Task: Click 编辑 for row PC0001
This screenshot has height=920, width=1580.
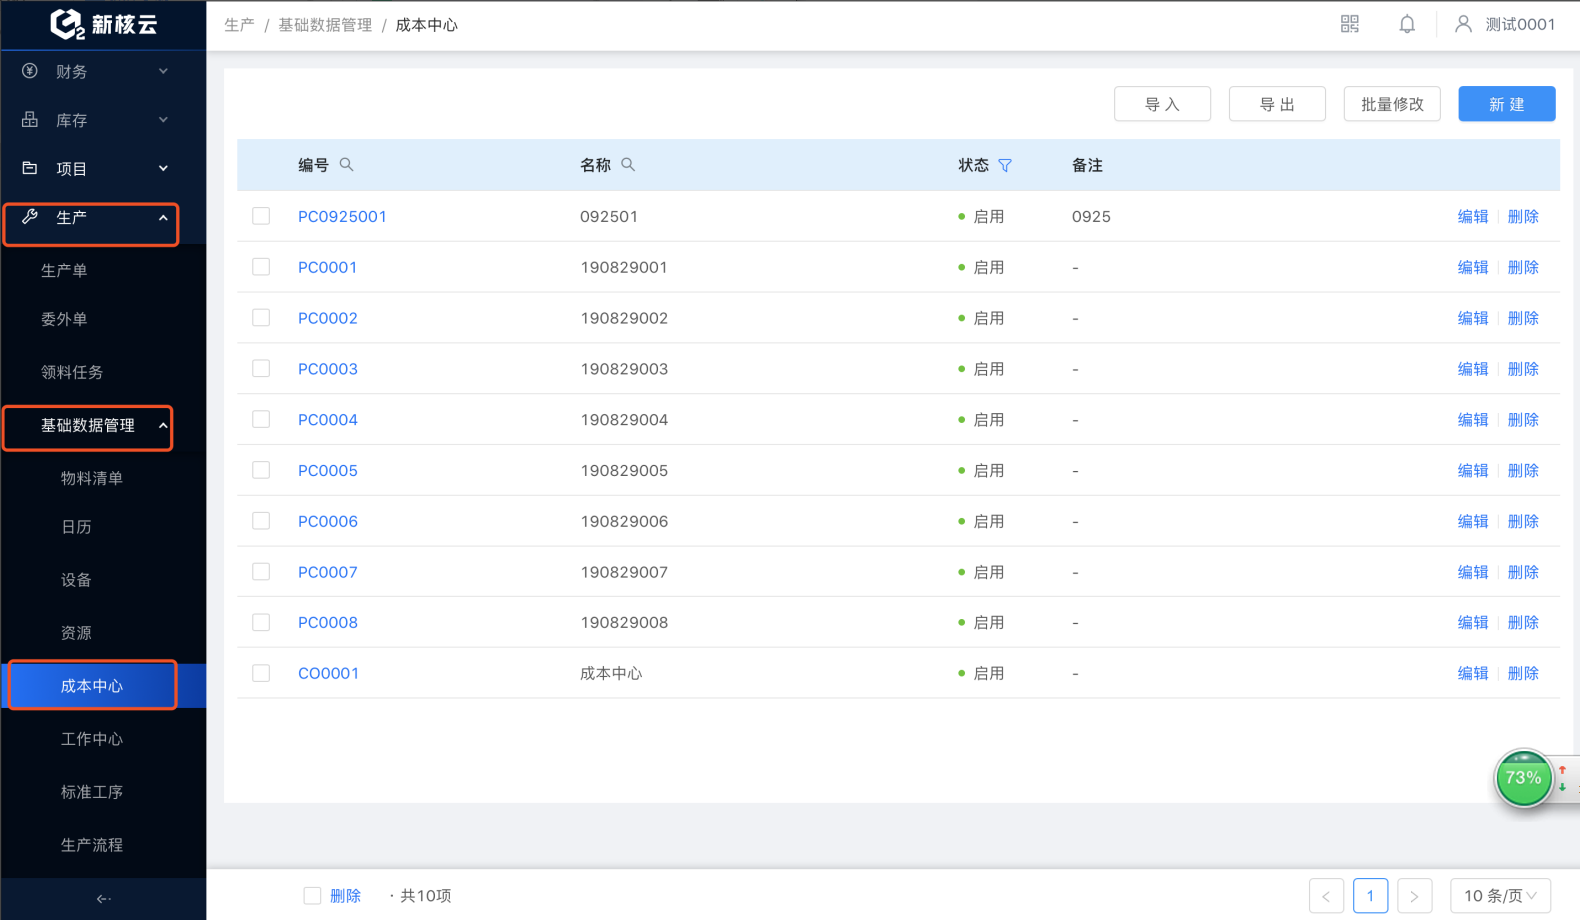Action: tap(1473, 267)
